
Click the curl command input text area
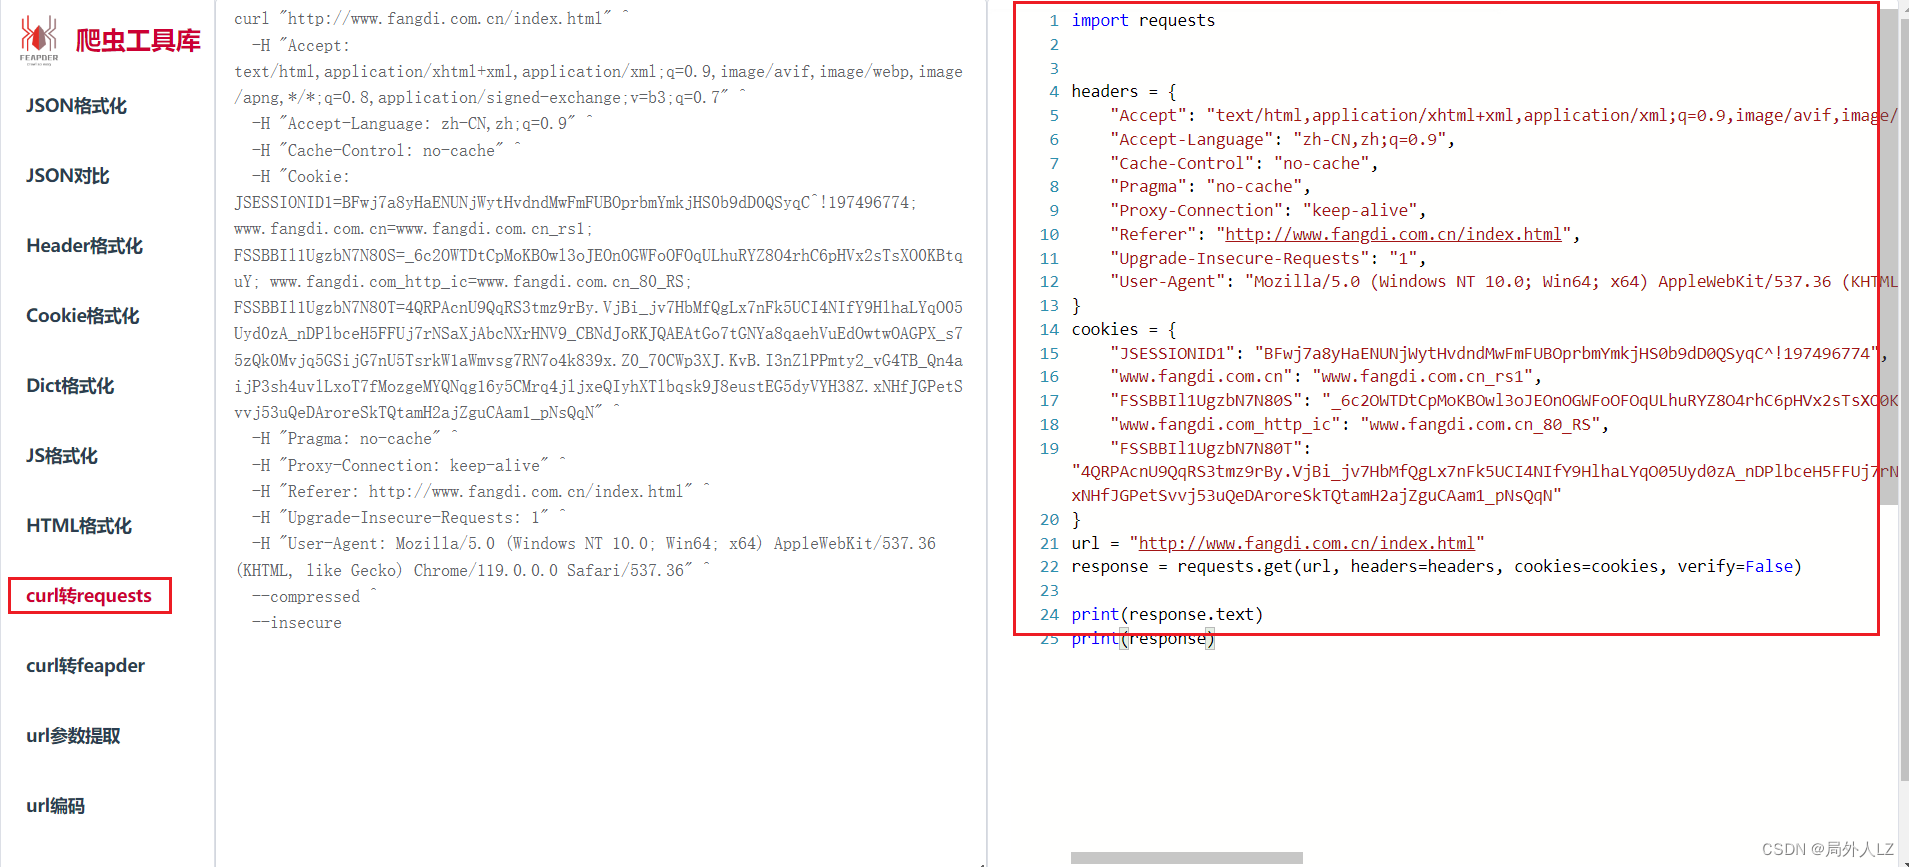[600, 433]
